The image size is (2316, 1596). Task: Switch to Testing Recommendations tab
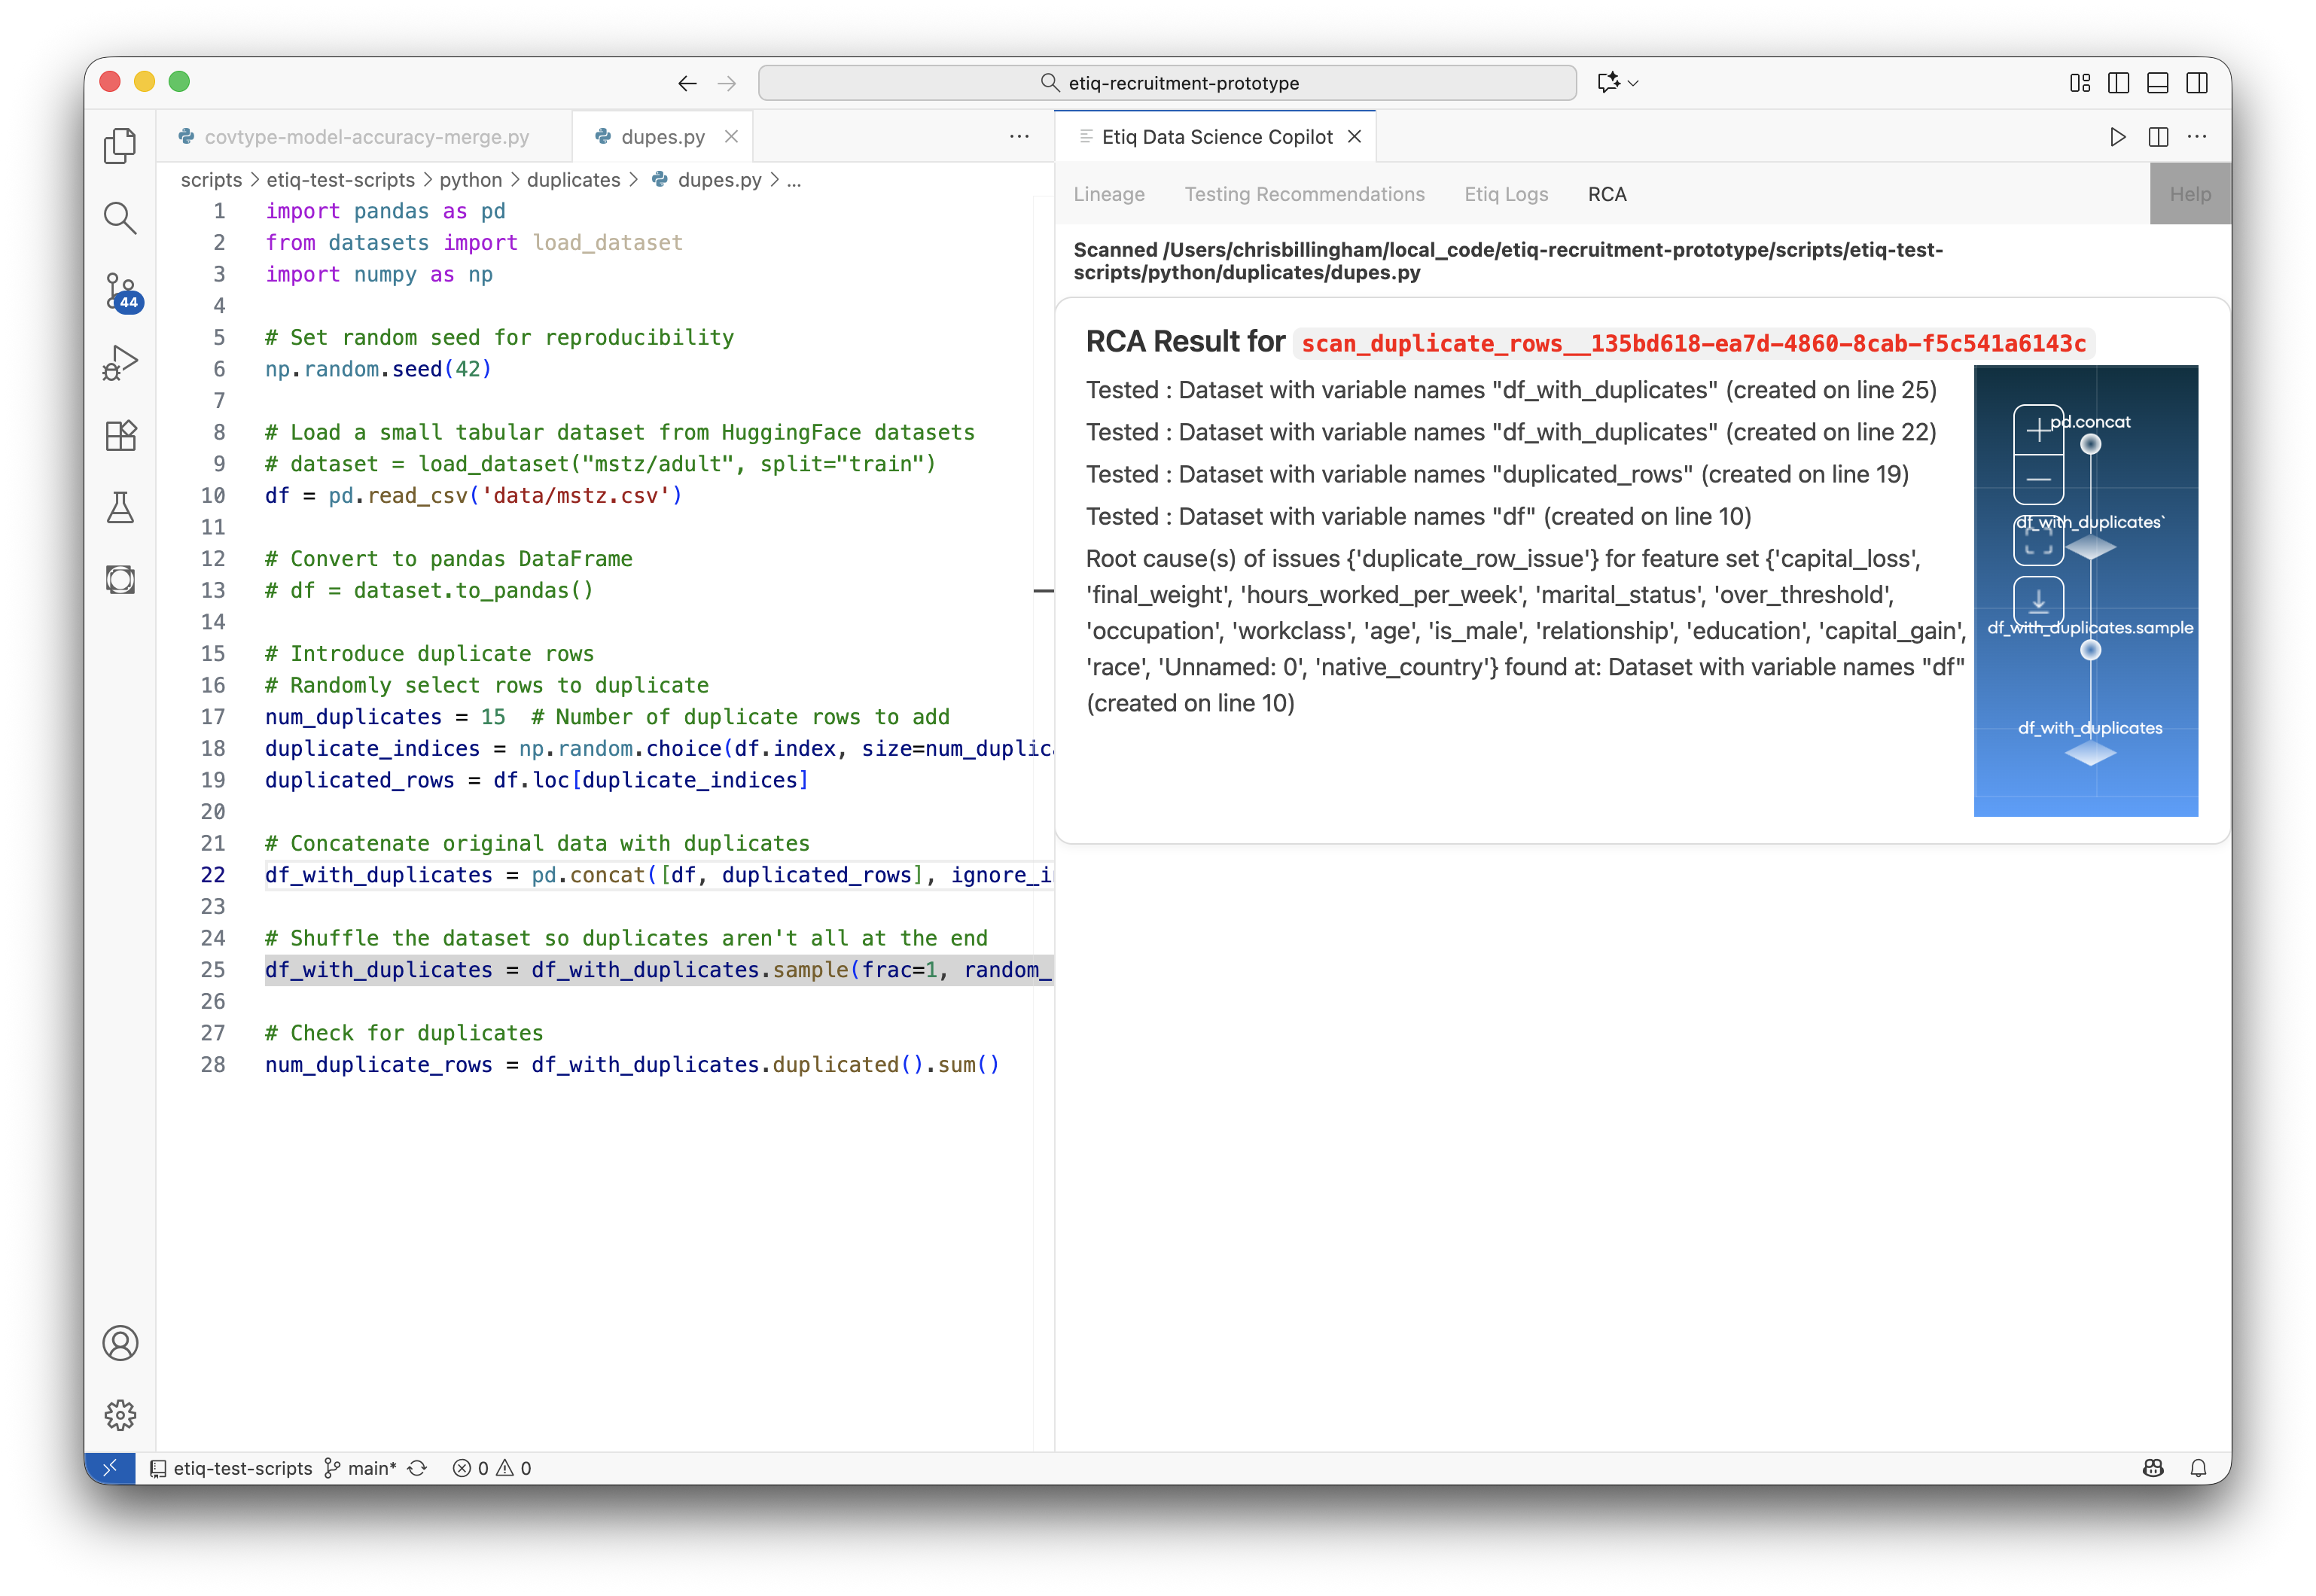(1304, 194)
